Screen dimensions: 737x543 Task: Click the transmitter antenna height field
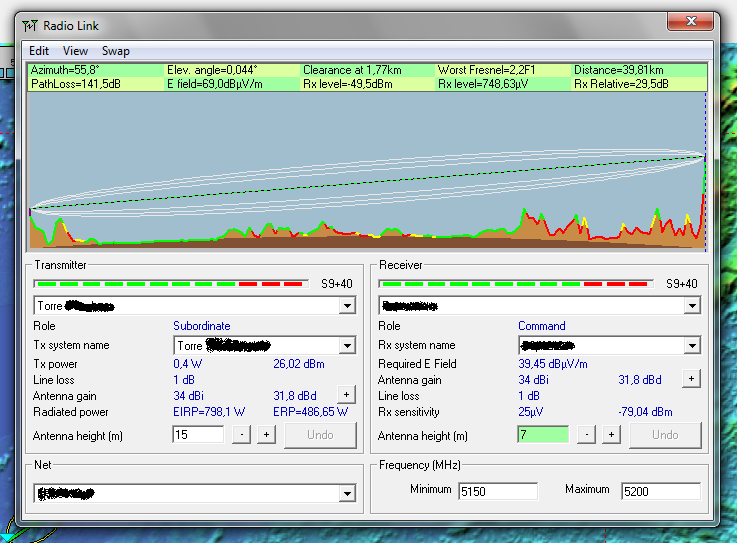197,435
